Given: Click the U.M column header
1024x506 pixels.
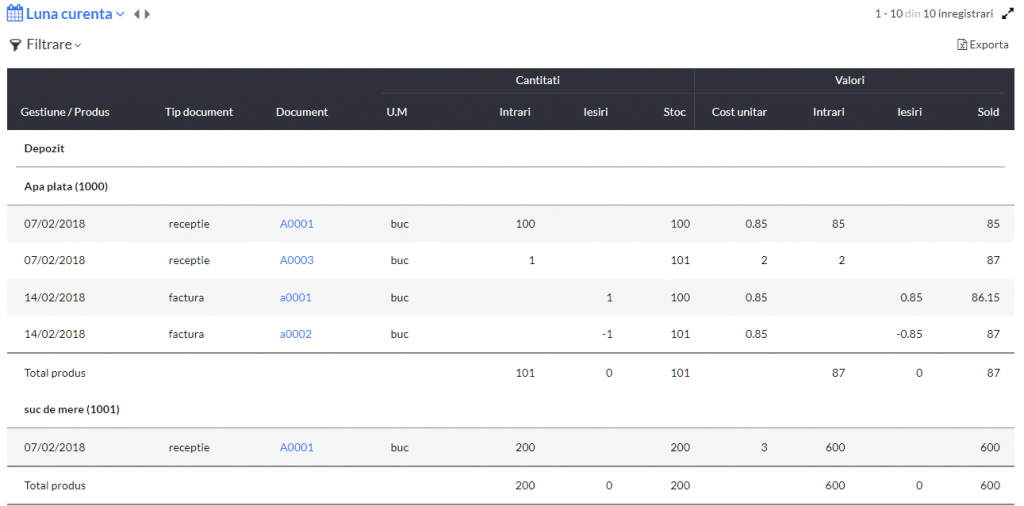Looking at the screenshot, I should (x=396, y=112).
